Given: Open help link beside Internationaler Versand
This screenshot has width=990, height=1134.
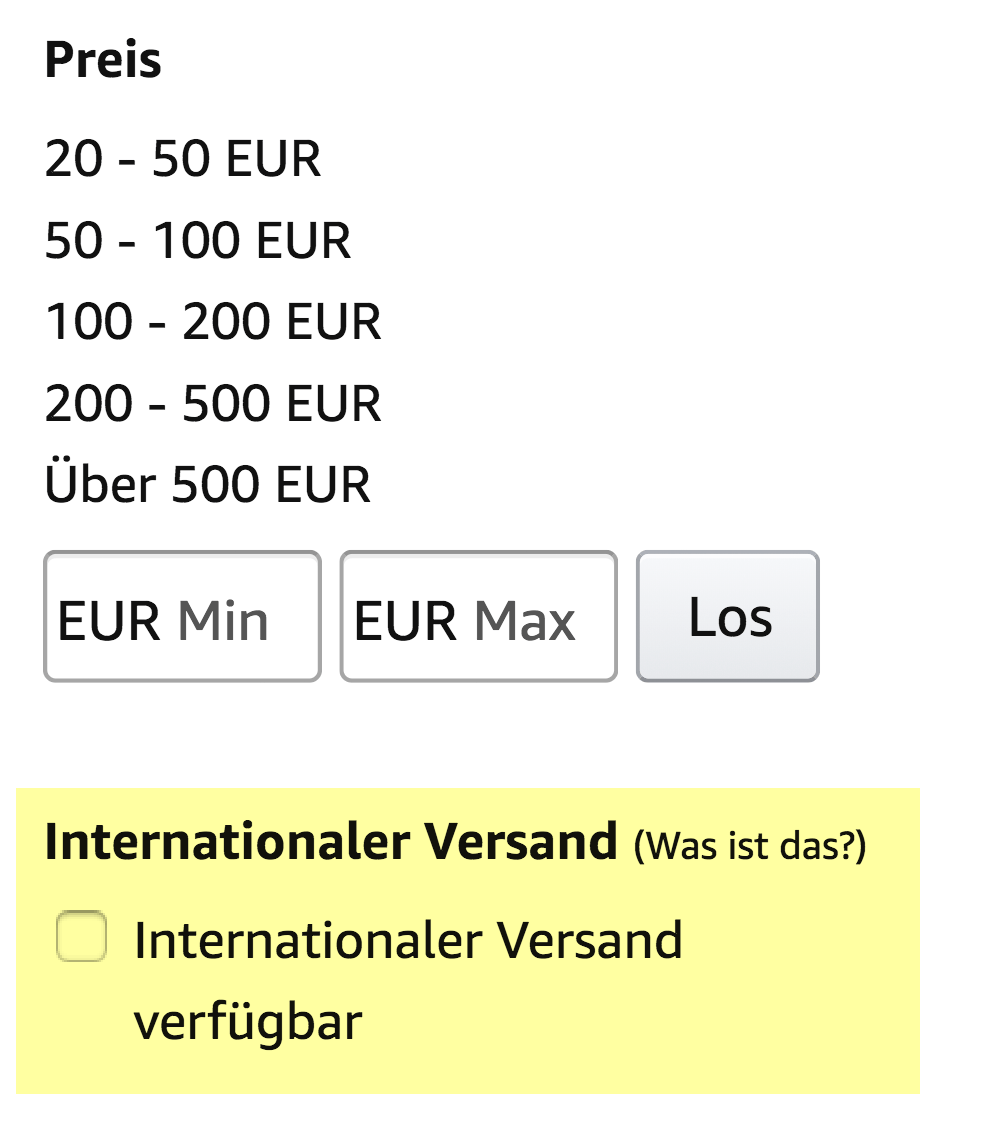Looking at the screenshot, I should coord(750,846).
